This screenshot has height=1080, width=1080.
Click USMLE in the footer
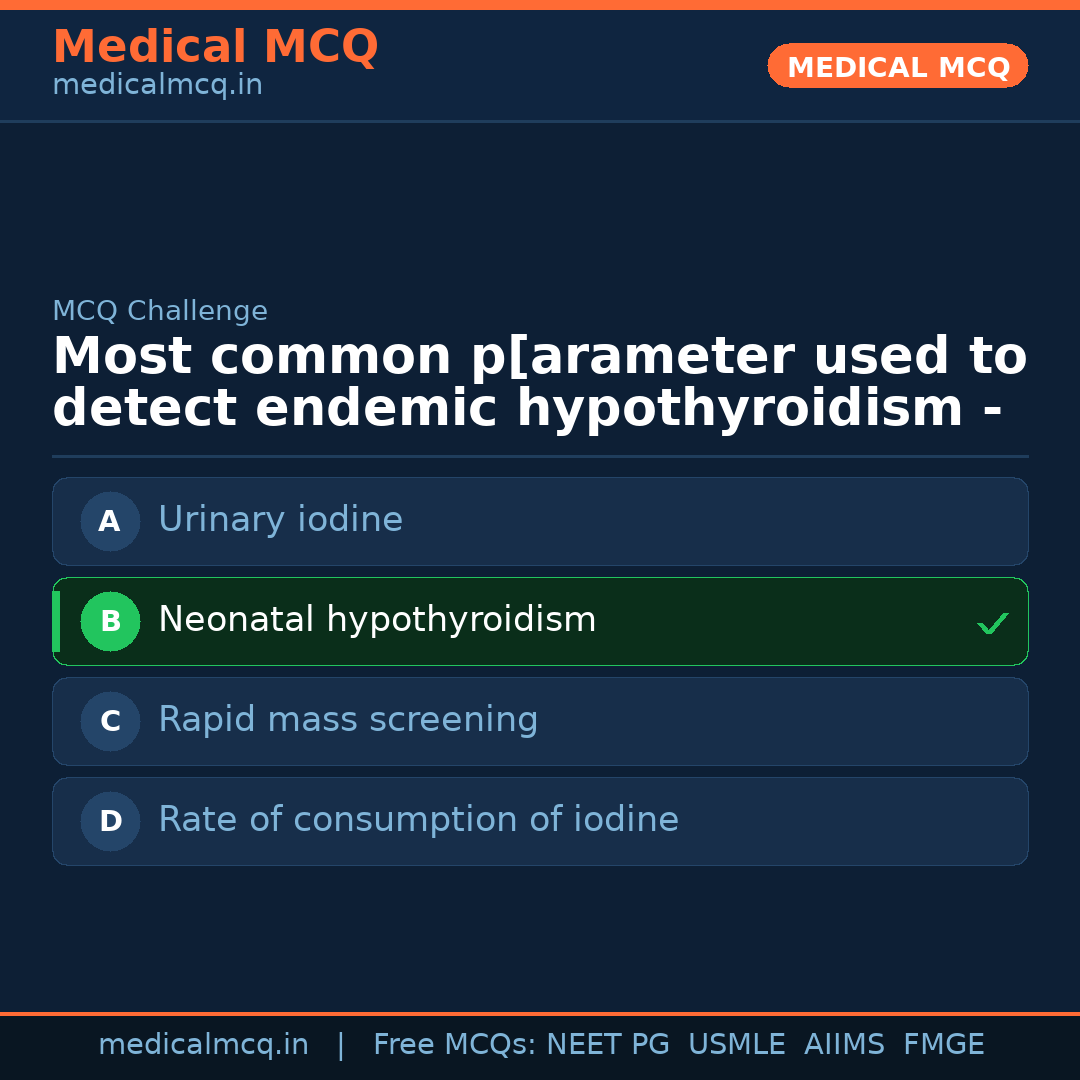(736, 1045)
